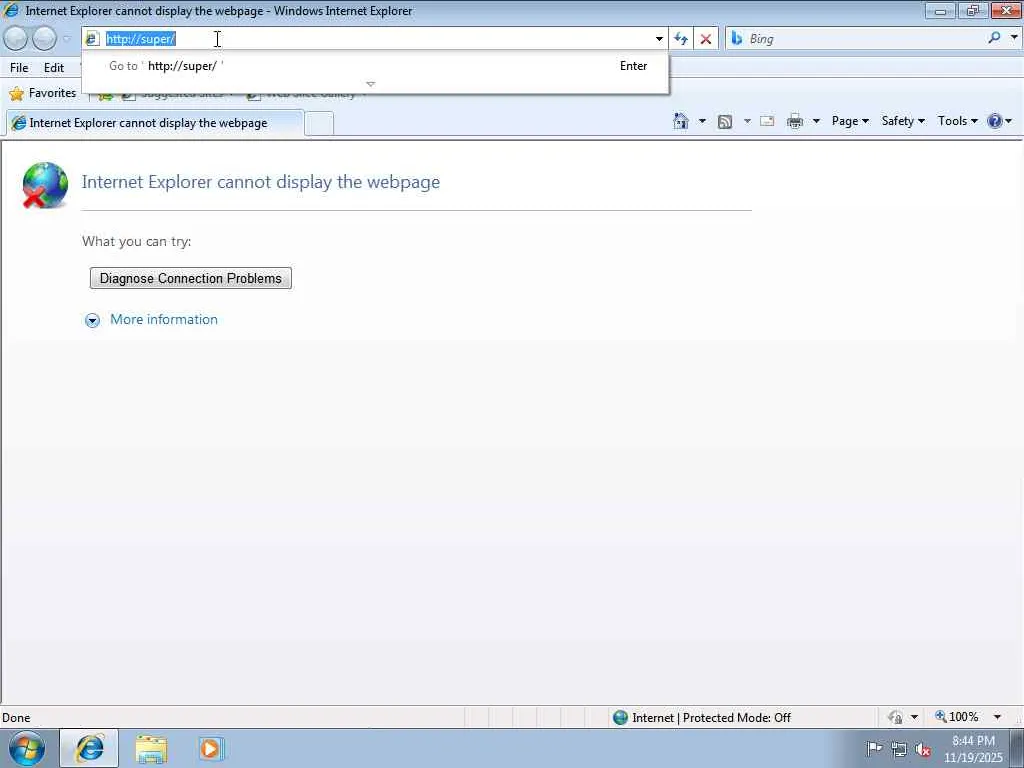Click the Back navigation button
This screenshot has width=1024, height=768.
(16, 39)
